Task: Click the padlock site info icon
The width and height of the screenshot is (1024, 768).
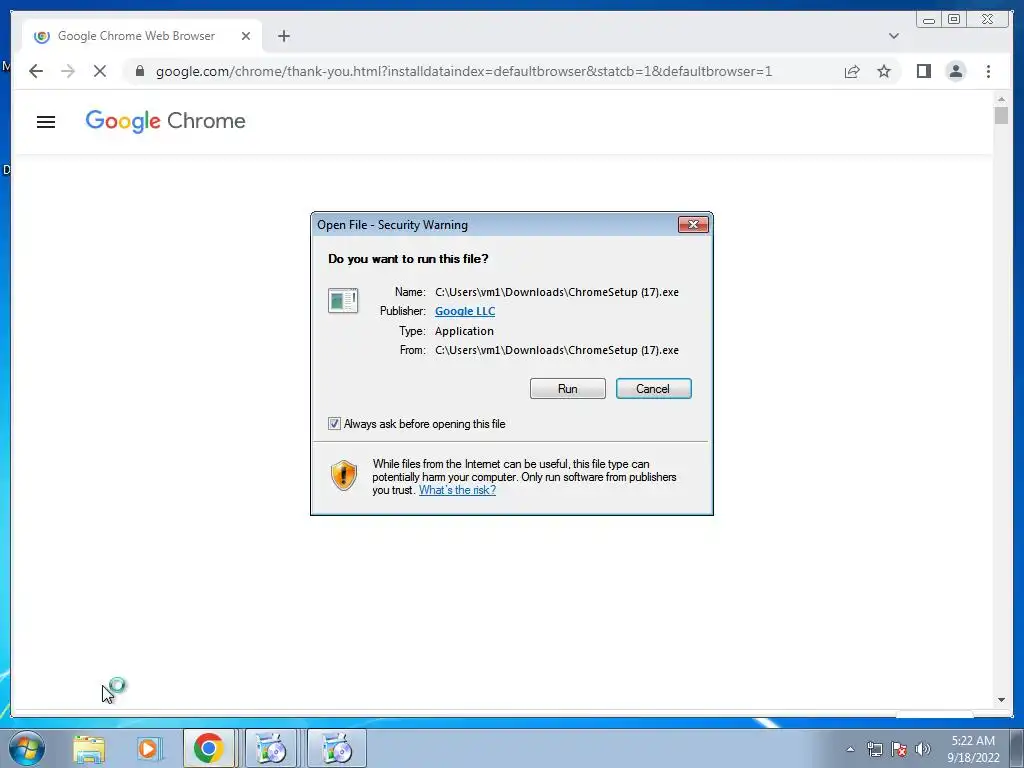Action: (139, 71)
